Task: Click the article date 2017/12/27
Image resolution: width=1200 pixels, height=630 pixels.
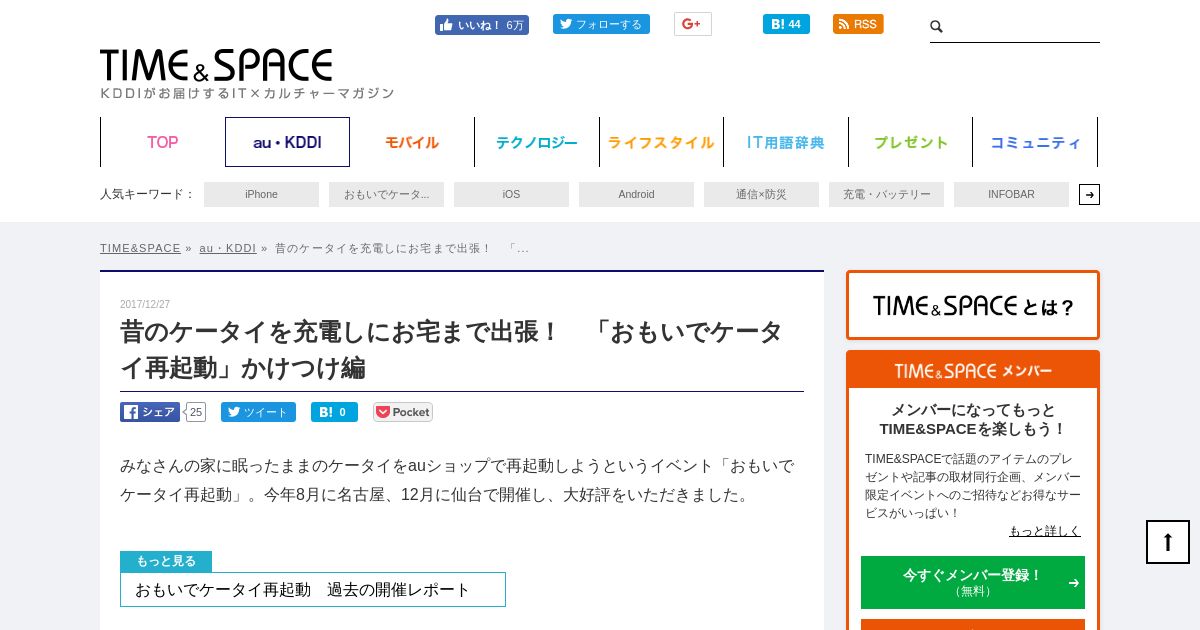Action: 145,304
